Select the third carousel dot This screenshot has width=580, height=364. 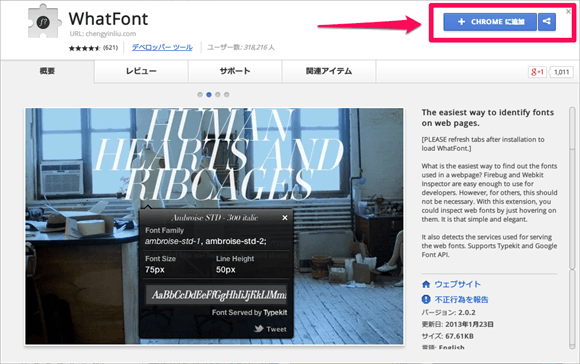click(218, 95)
